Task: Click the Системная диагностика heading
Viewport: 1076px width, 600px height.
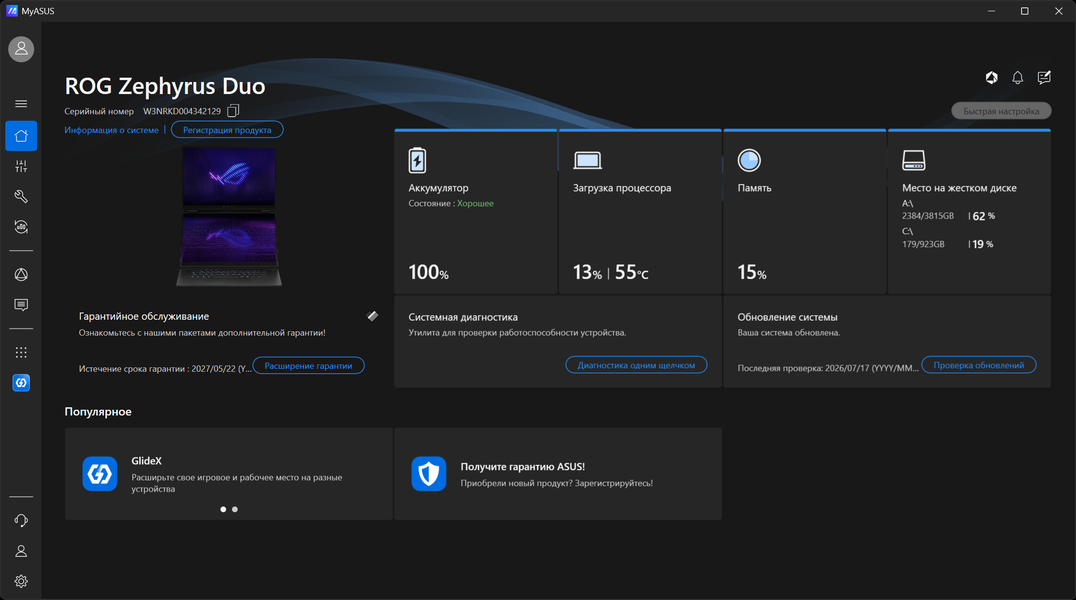Action: (463, 317)
